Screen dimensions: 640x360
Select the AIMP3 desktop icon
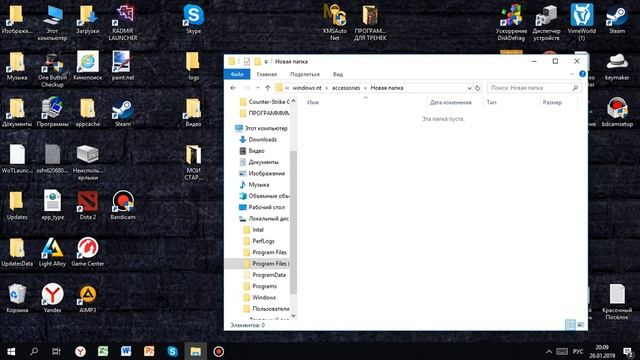[x=88, y=298]
